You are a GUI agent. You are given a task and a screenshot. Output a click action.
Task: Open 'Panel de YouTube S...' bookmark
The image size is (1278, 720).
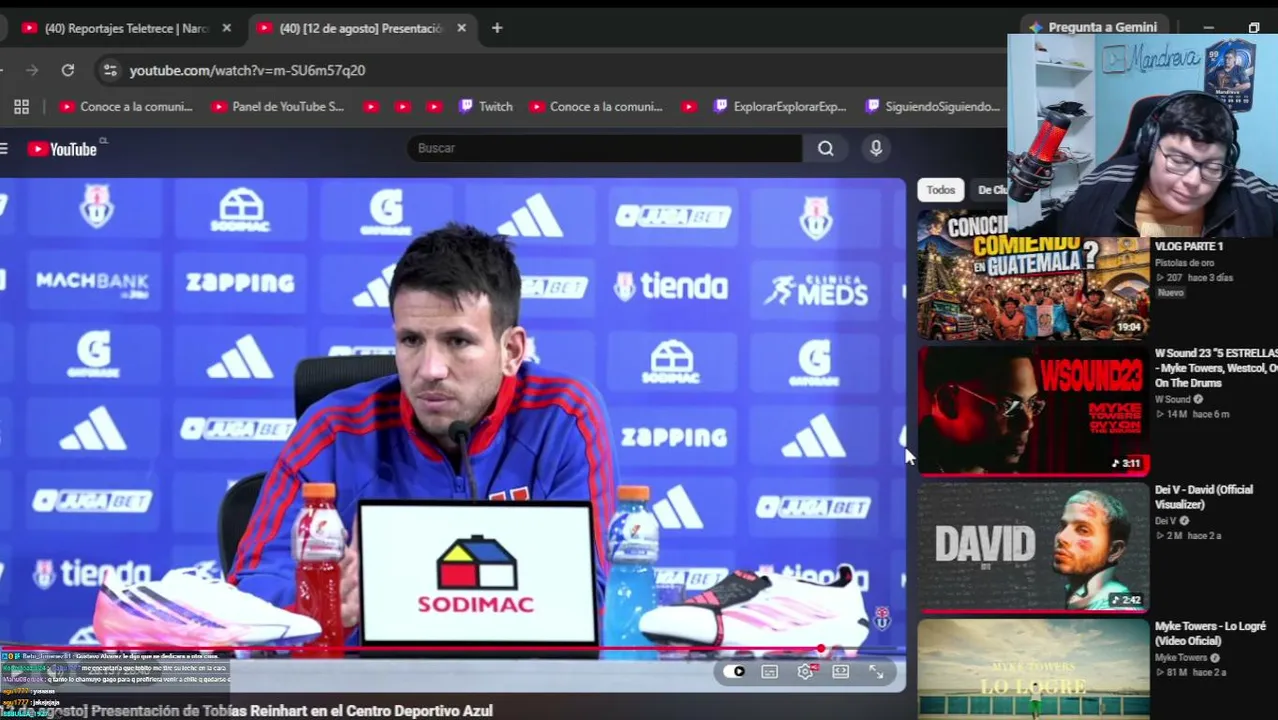pos(278,106)
